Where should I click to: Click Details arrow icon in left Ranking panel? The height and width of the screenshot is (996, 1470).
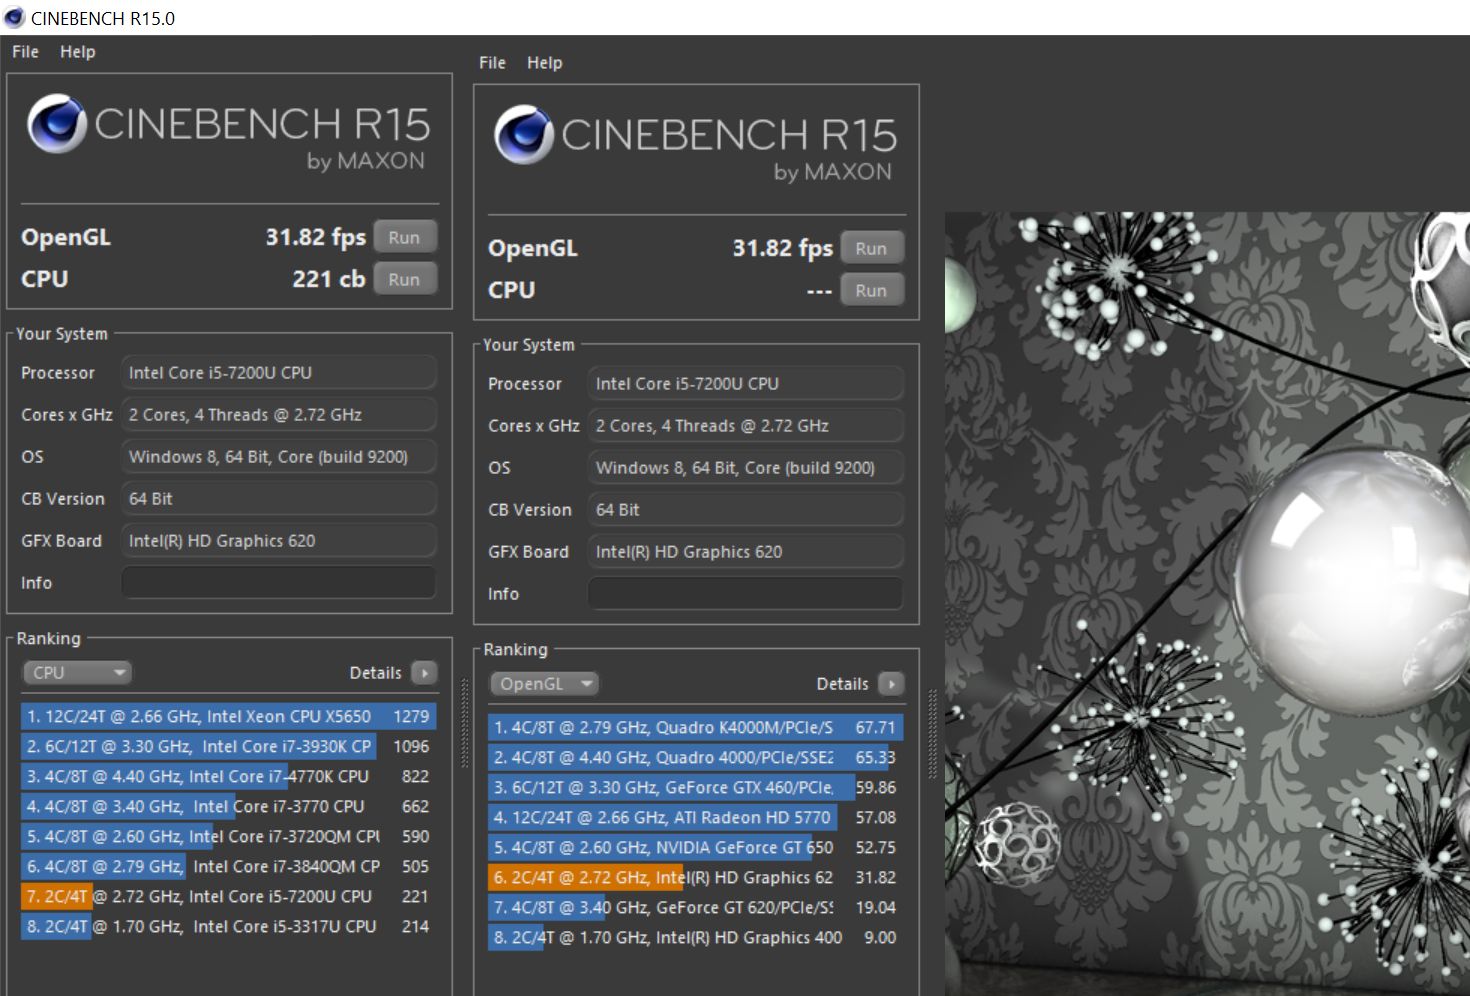[x=425, y=673]
